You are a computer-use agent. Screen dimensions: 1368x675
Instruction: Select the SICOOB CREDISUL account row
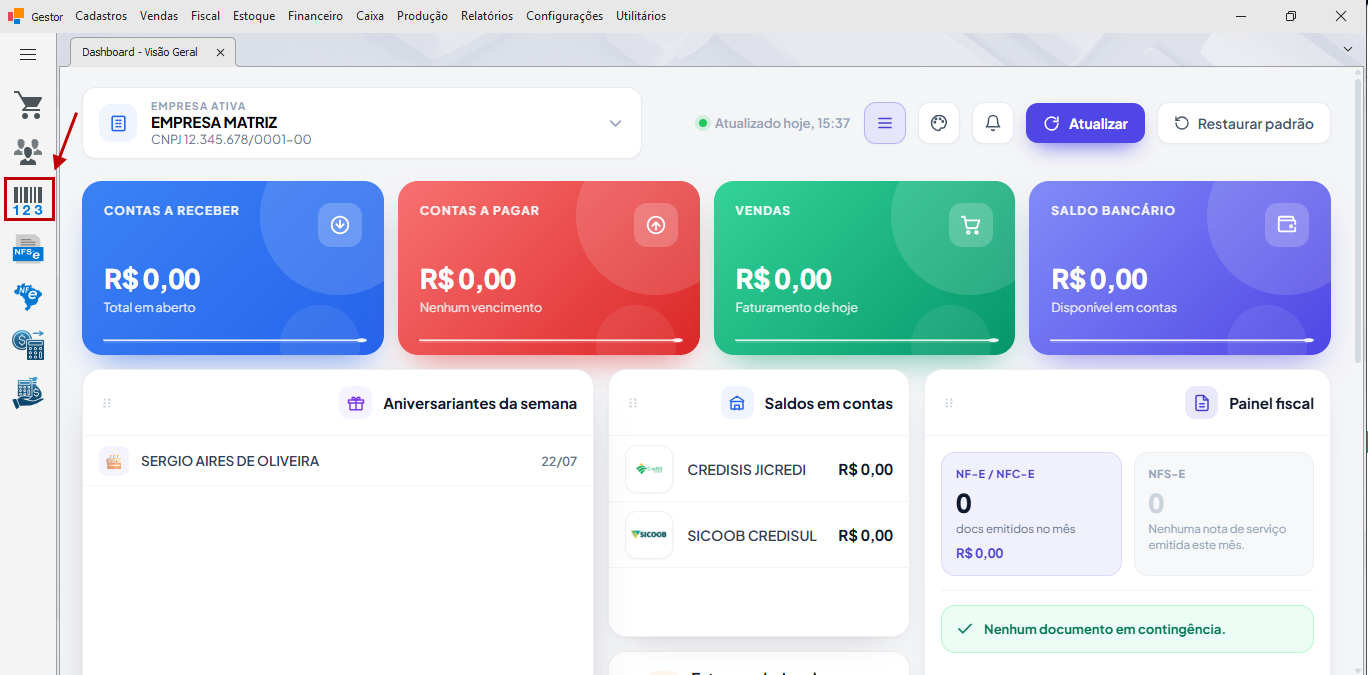759,535
